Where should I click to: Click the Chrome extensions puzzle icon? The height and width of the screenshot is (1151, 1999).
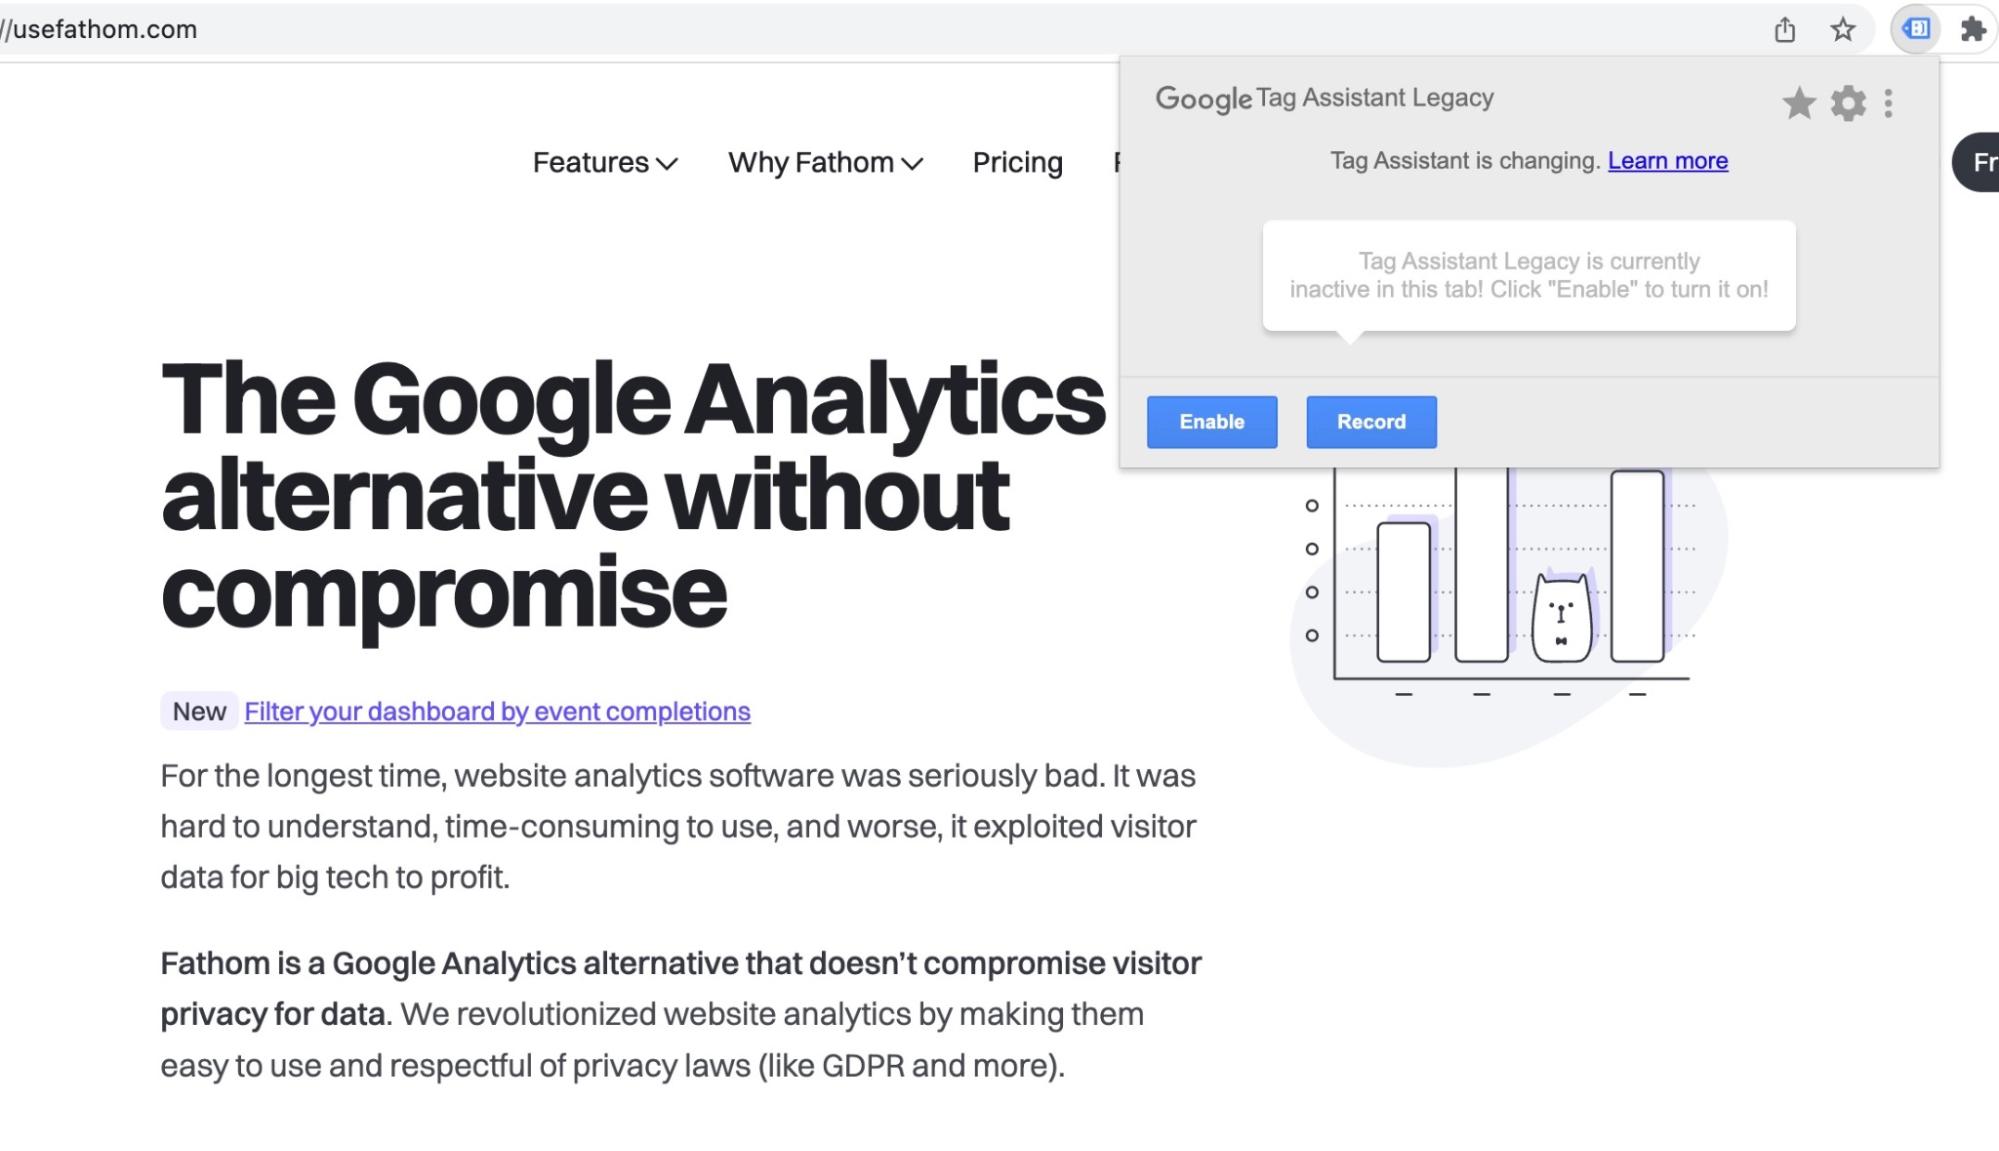[1973, 29]
